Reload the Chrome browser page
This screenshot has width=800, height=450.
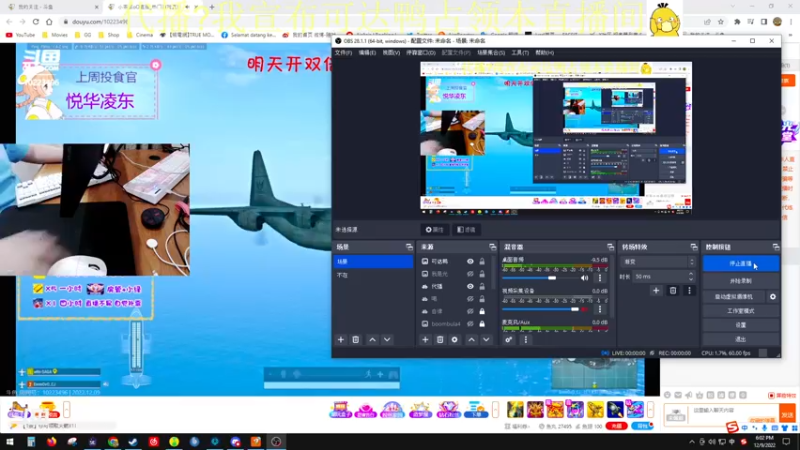tap(36, 21)
